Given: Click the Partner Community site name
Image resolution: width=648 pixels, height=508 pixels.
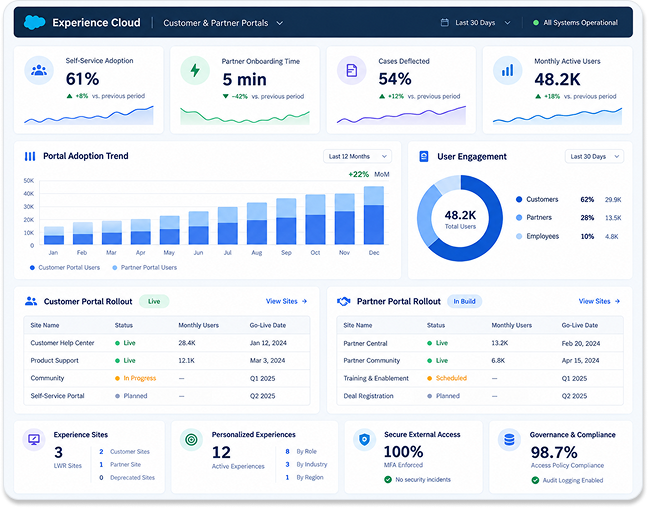Looking at the screenshot, I should [372, 360].
